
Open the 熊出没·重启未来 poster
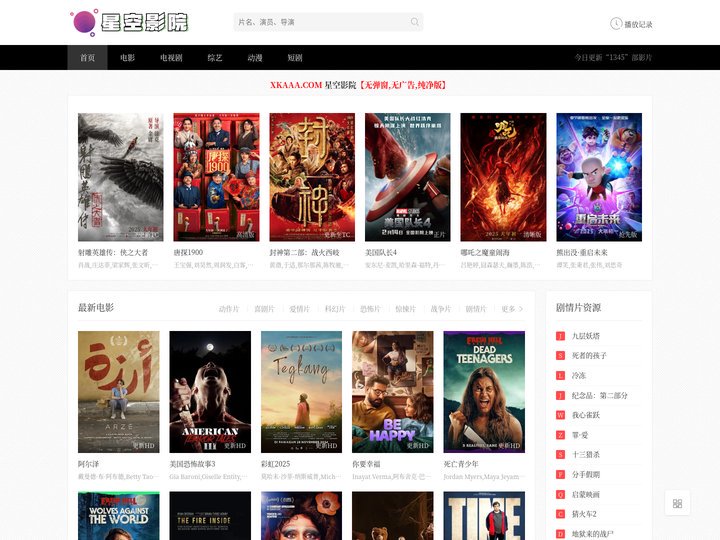click(x=599, y=177)
